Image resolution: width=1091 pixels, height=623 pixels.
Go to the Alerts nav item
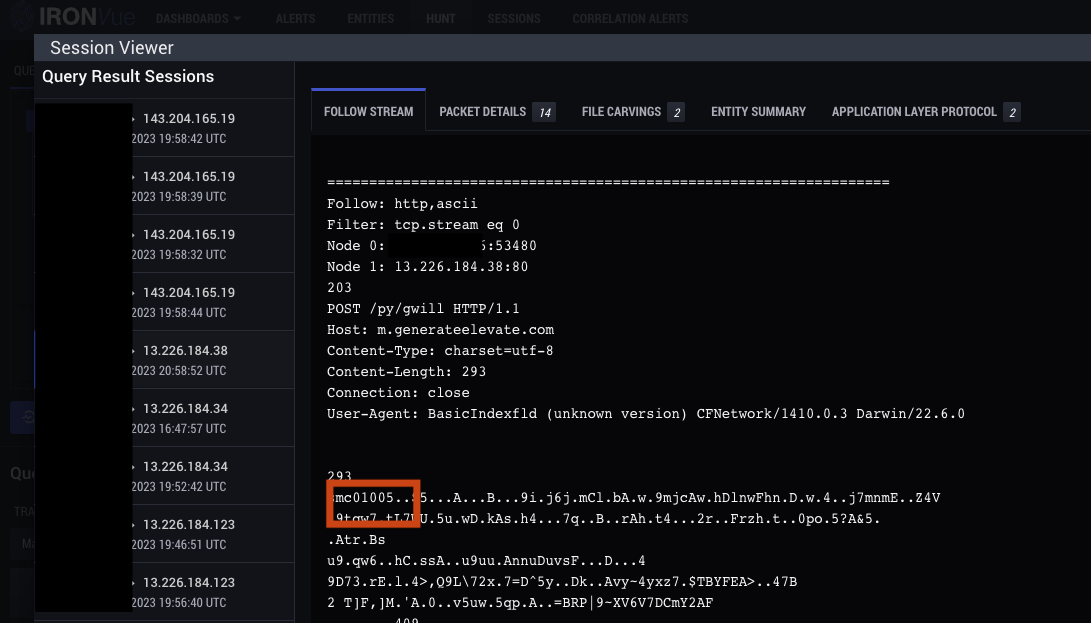295,19
